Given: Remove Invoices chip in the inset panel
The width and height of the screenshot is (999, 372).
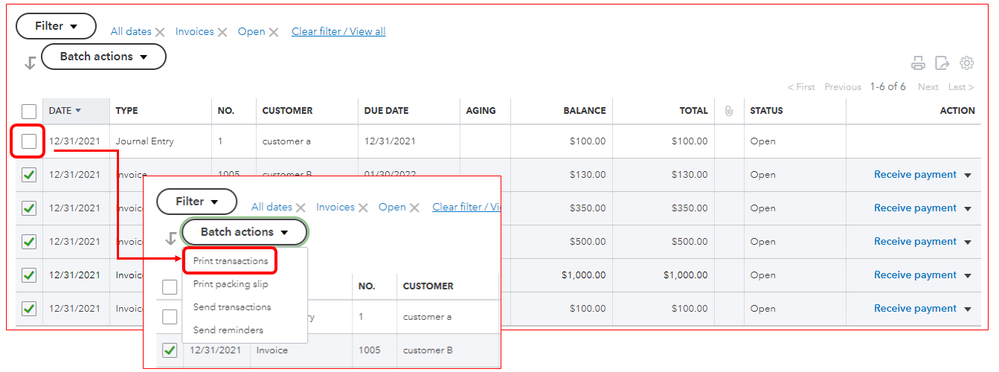Looking at the screenshot, I should click(363, 208).
